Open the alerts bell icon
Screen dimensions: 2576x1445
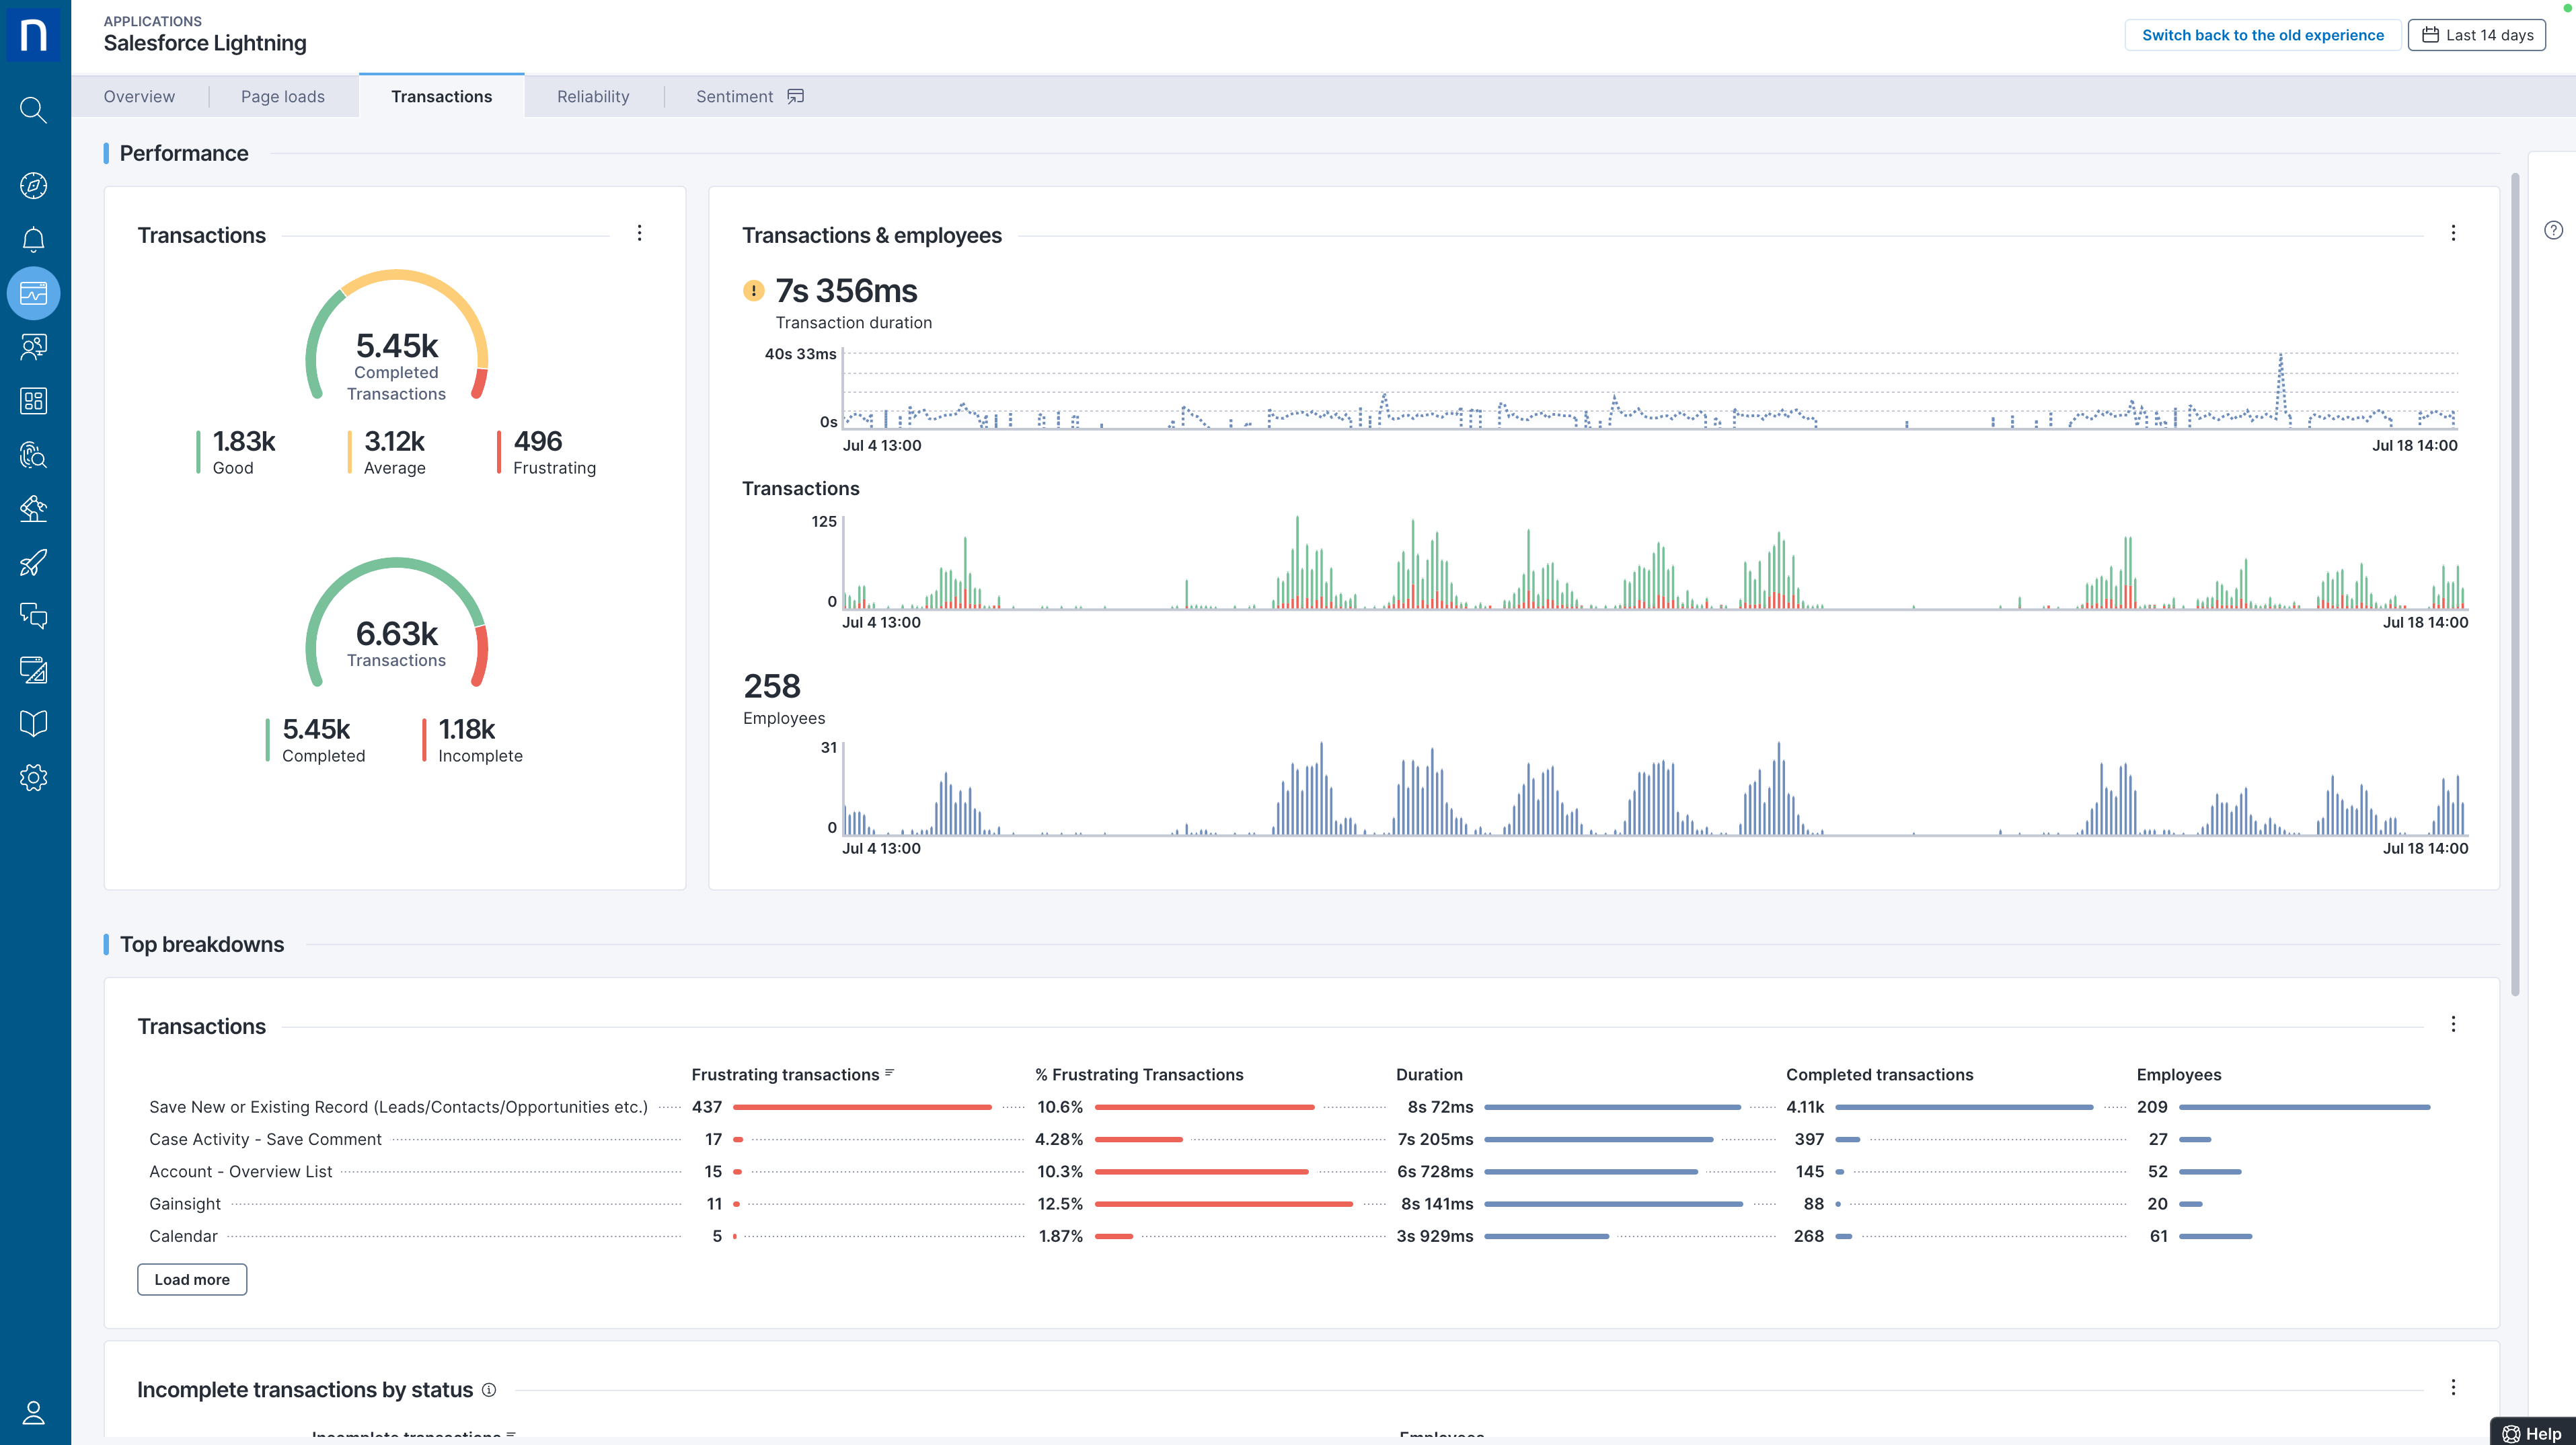33,240
